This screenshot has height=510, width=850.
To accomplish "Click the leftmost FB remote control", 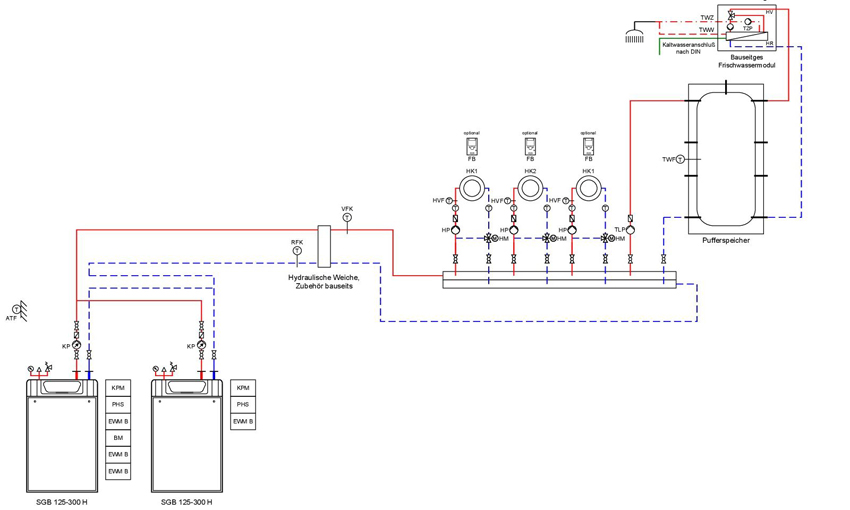I will pos(472,146).
